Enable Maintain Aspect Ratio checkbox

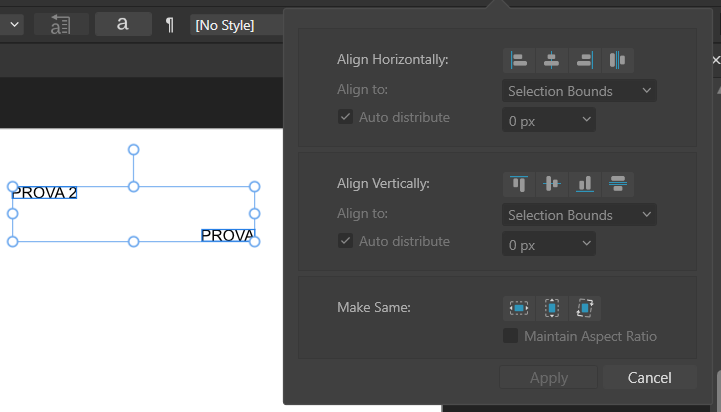coord(510,336)
